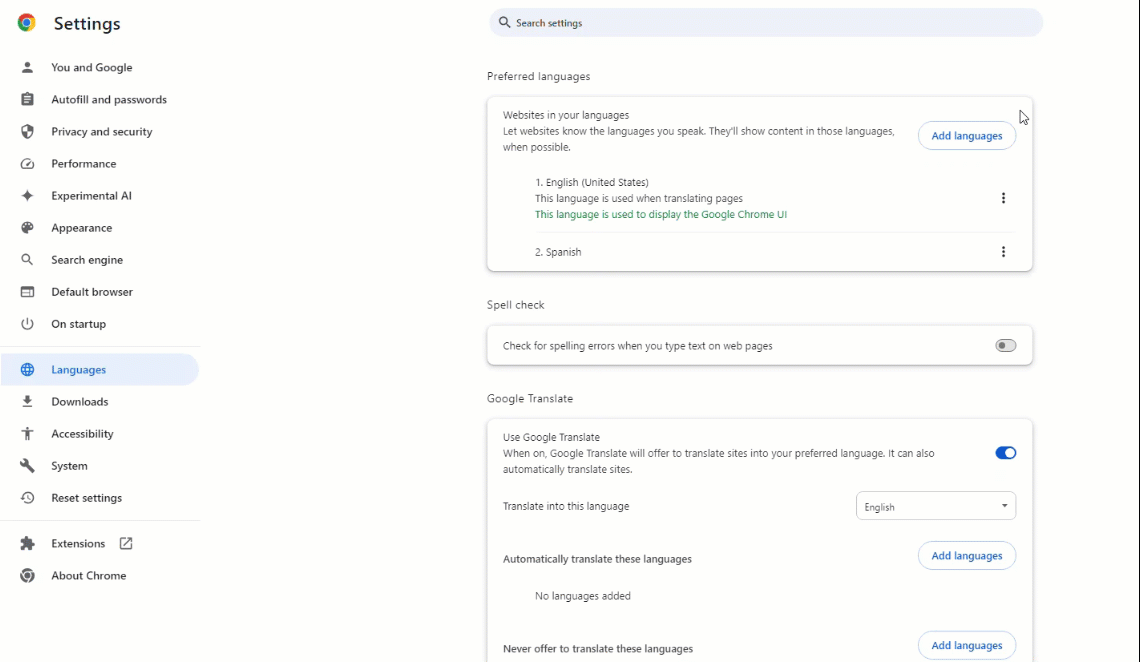
Task: Click the Spanish language entry
Action: click(558, 252)
